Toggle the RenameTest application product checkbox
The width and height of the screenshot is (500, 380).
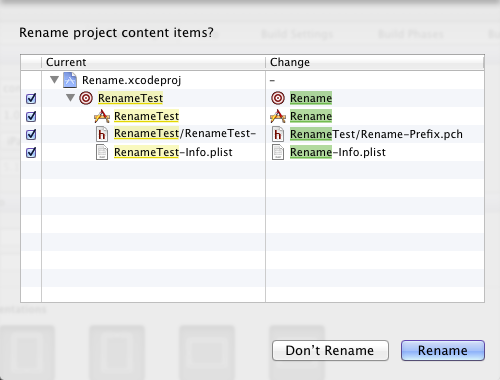pos(31,116)
